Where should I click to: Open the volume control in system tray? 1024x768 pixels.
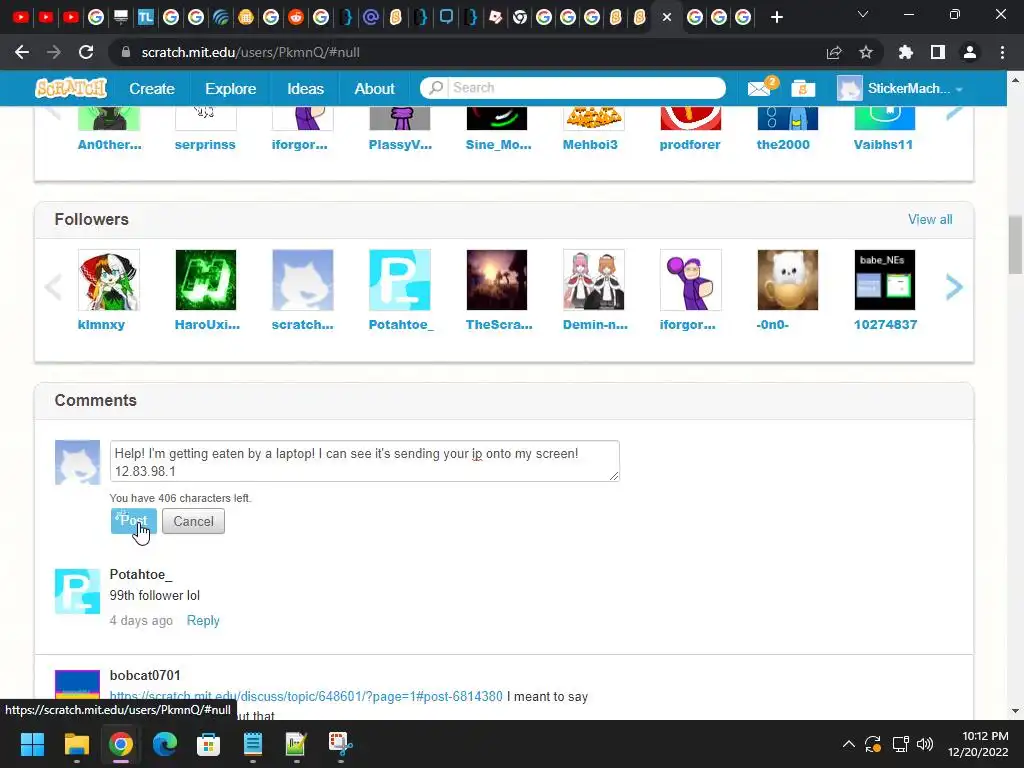(925, 744)
